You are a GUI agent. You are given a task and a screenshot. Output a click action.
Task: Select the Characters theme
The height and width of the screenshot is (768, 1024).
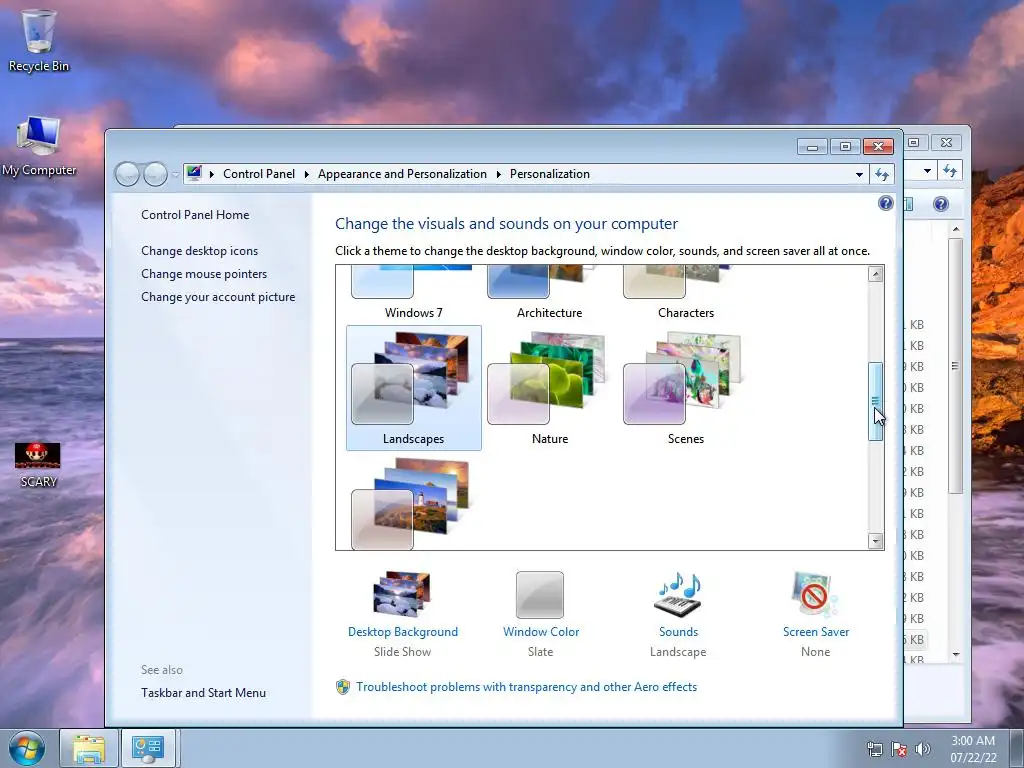(x=686, y=294)
